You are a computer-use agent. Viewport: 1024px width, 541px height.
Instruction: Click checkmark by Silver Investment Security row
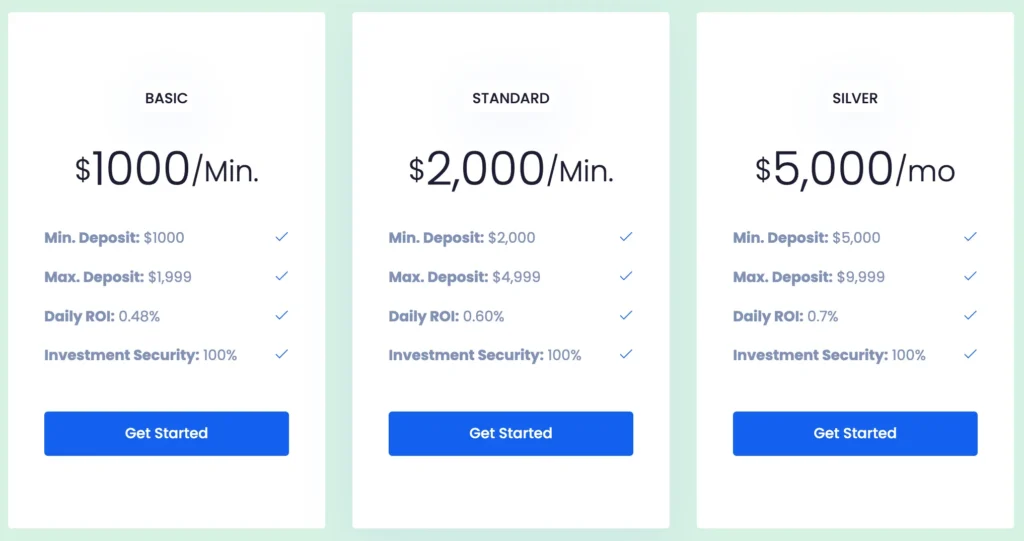[x=970, y=354]
